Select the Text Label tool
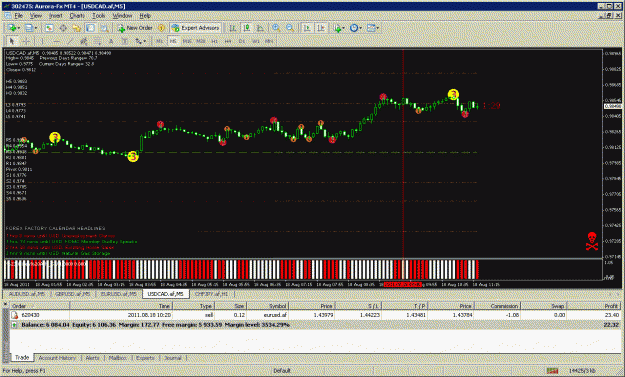625x377 pixels. [x=125, y=41]
